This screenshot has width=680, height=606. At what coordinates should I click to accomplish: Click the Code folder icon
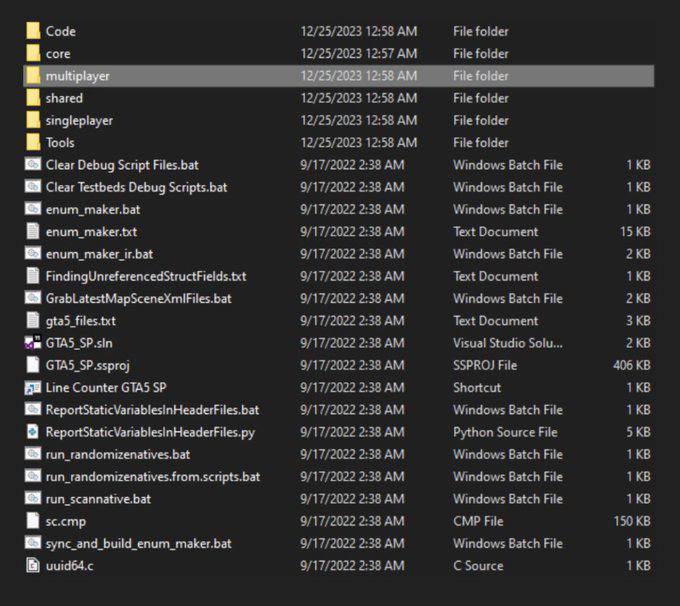click(x=33, y=31)
